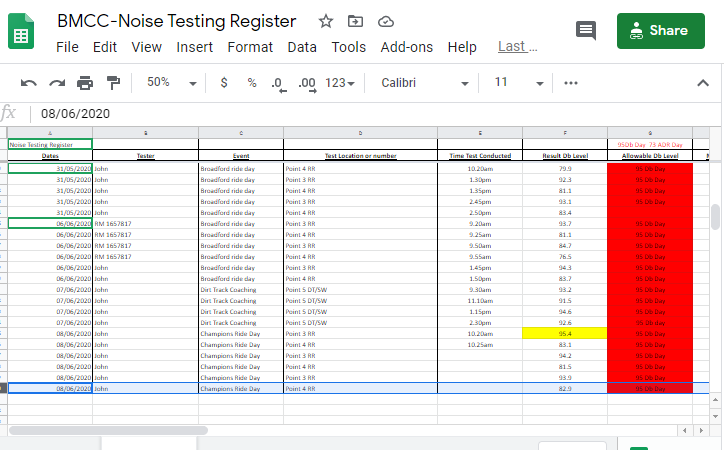This screenshot has width=724, height=450.
Task: Open the Insert menu
Action: 194,47
